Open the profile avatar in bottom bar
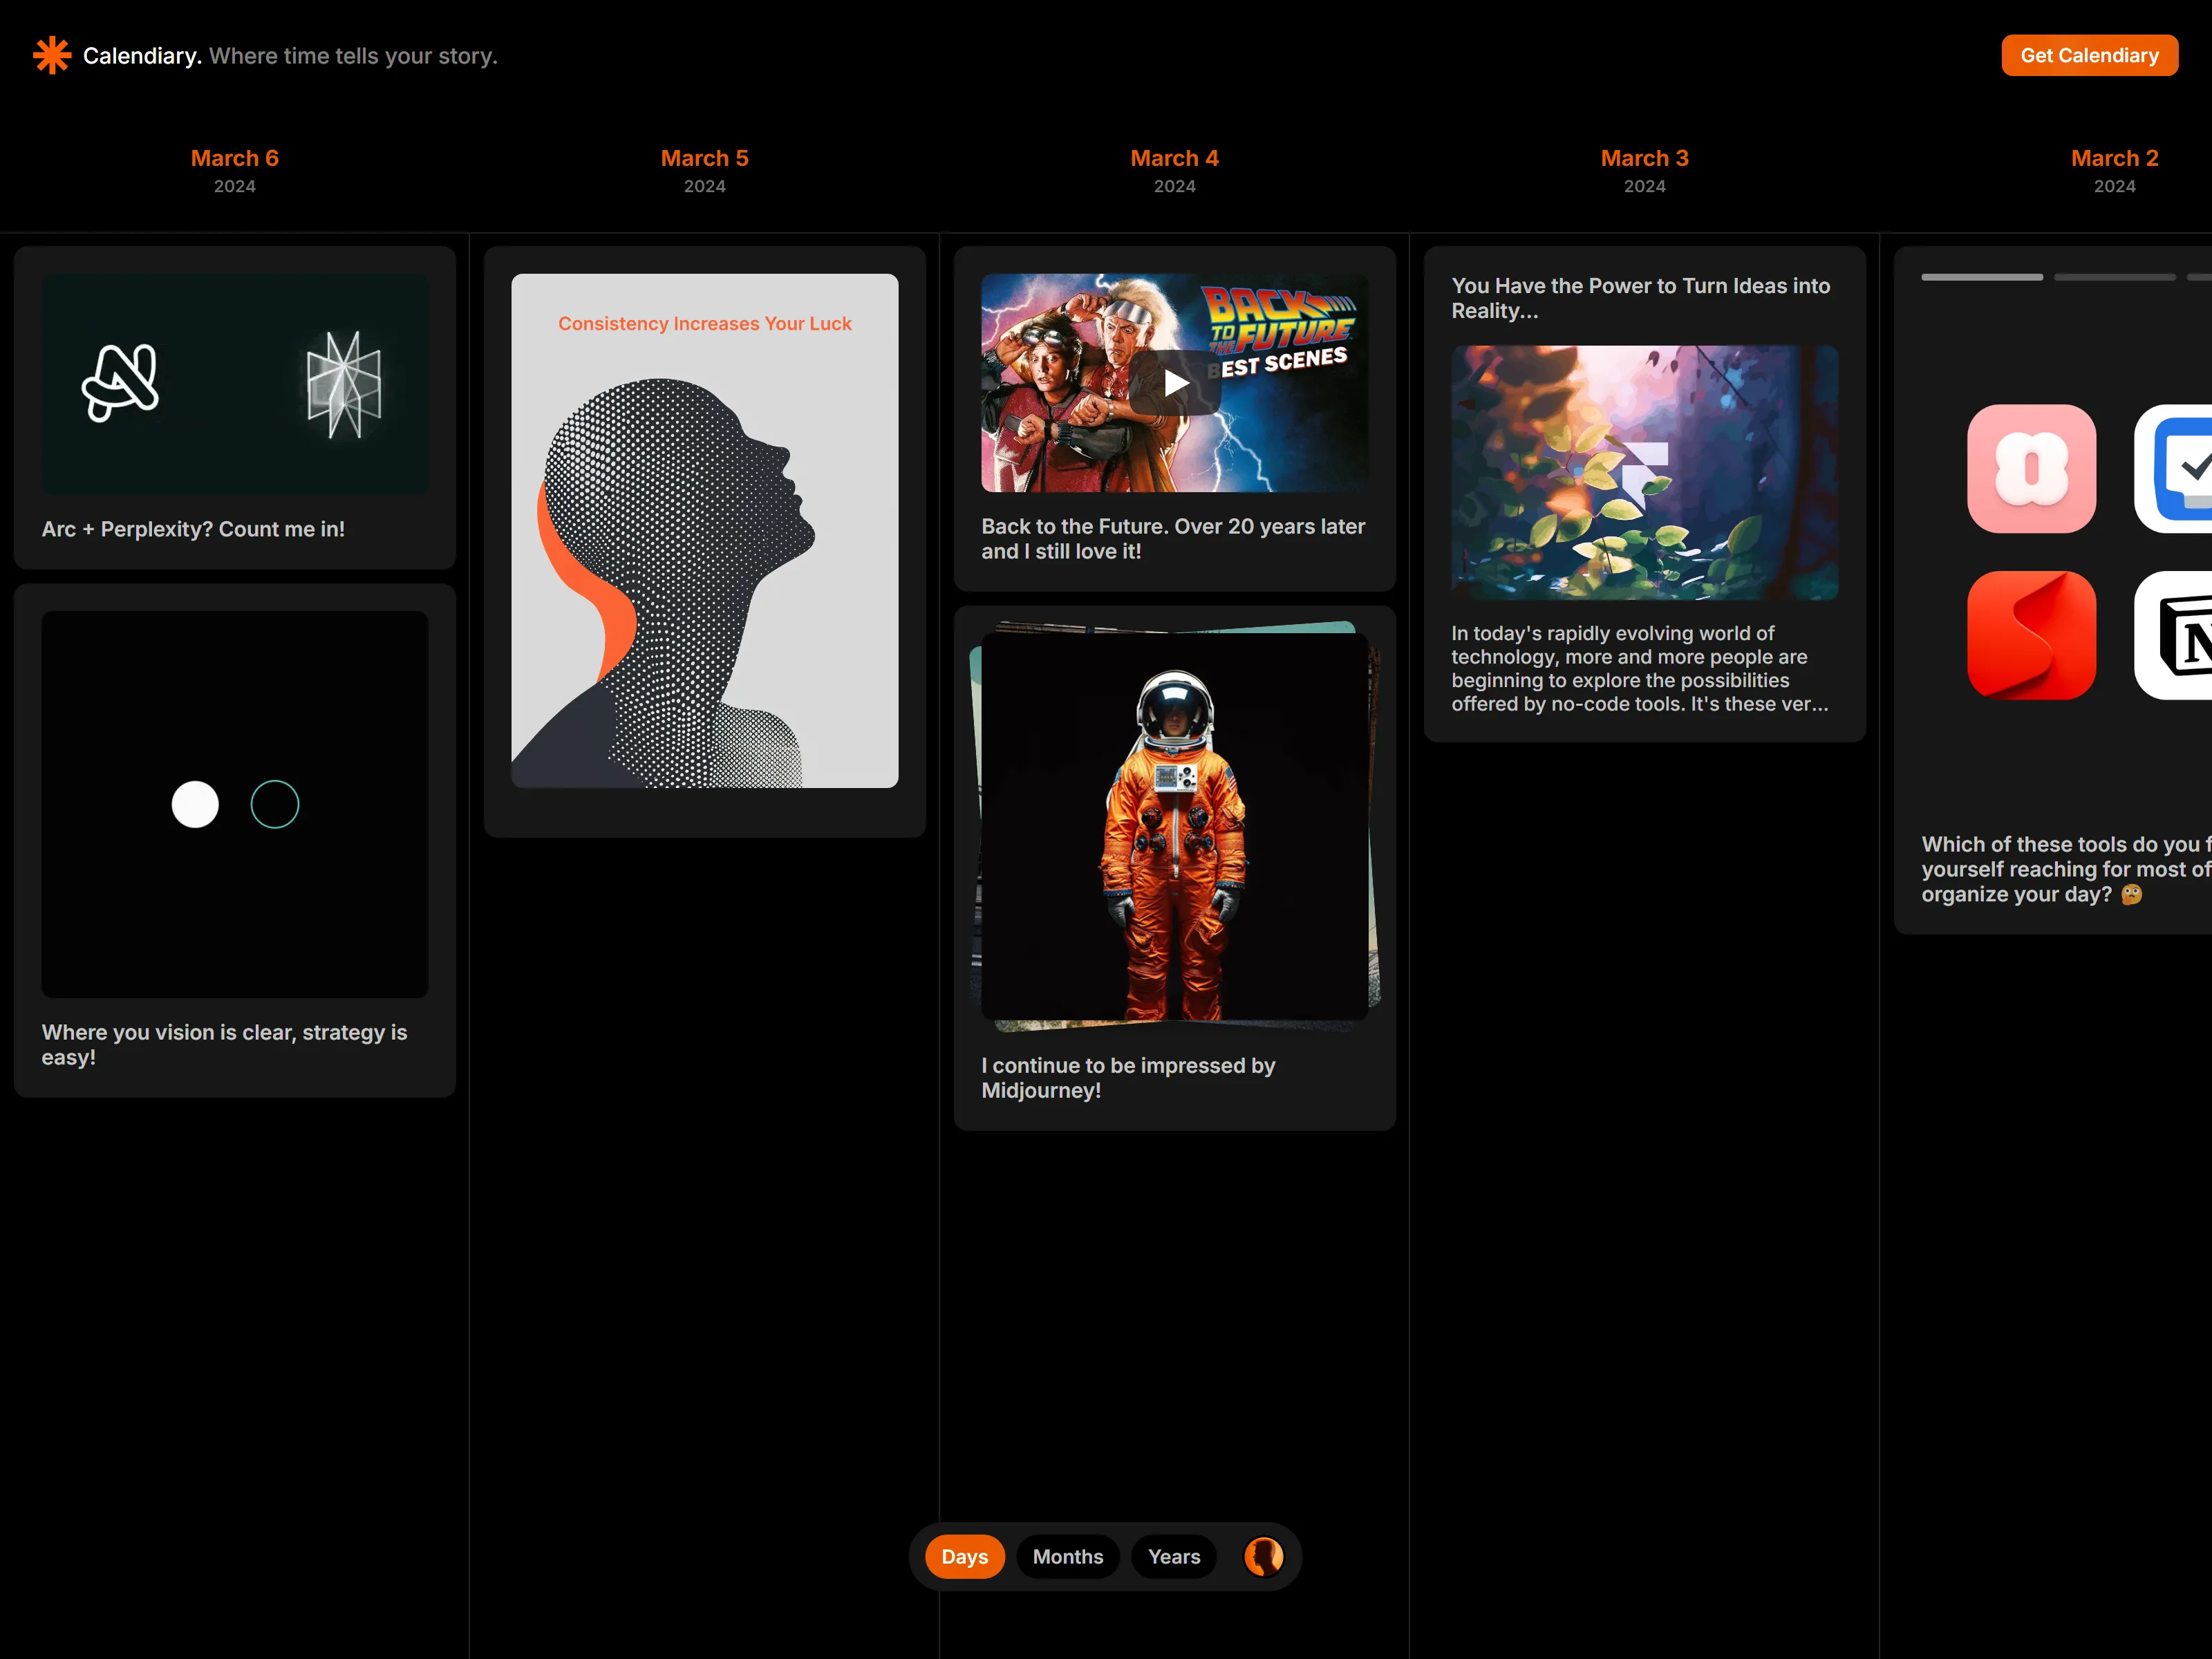This screenshot has height=1659, width=2212. coord(1263,1556)
